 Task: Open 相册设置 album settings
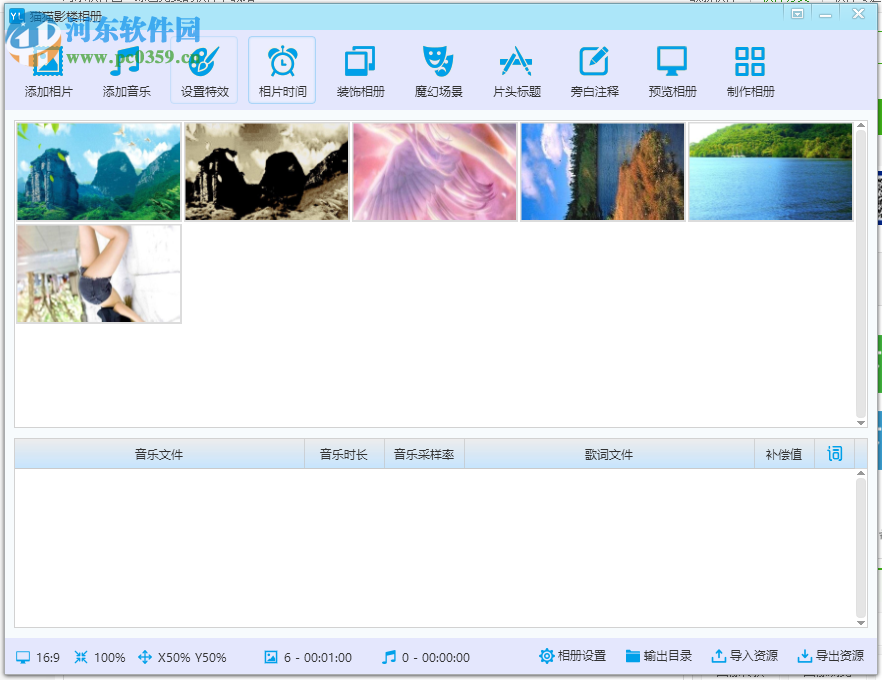(x=573, y=656)
